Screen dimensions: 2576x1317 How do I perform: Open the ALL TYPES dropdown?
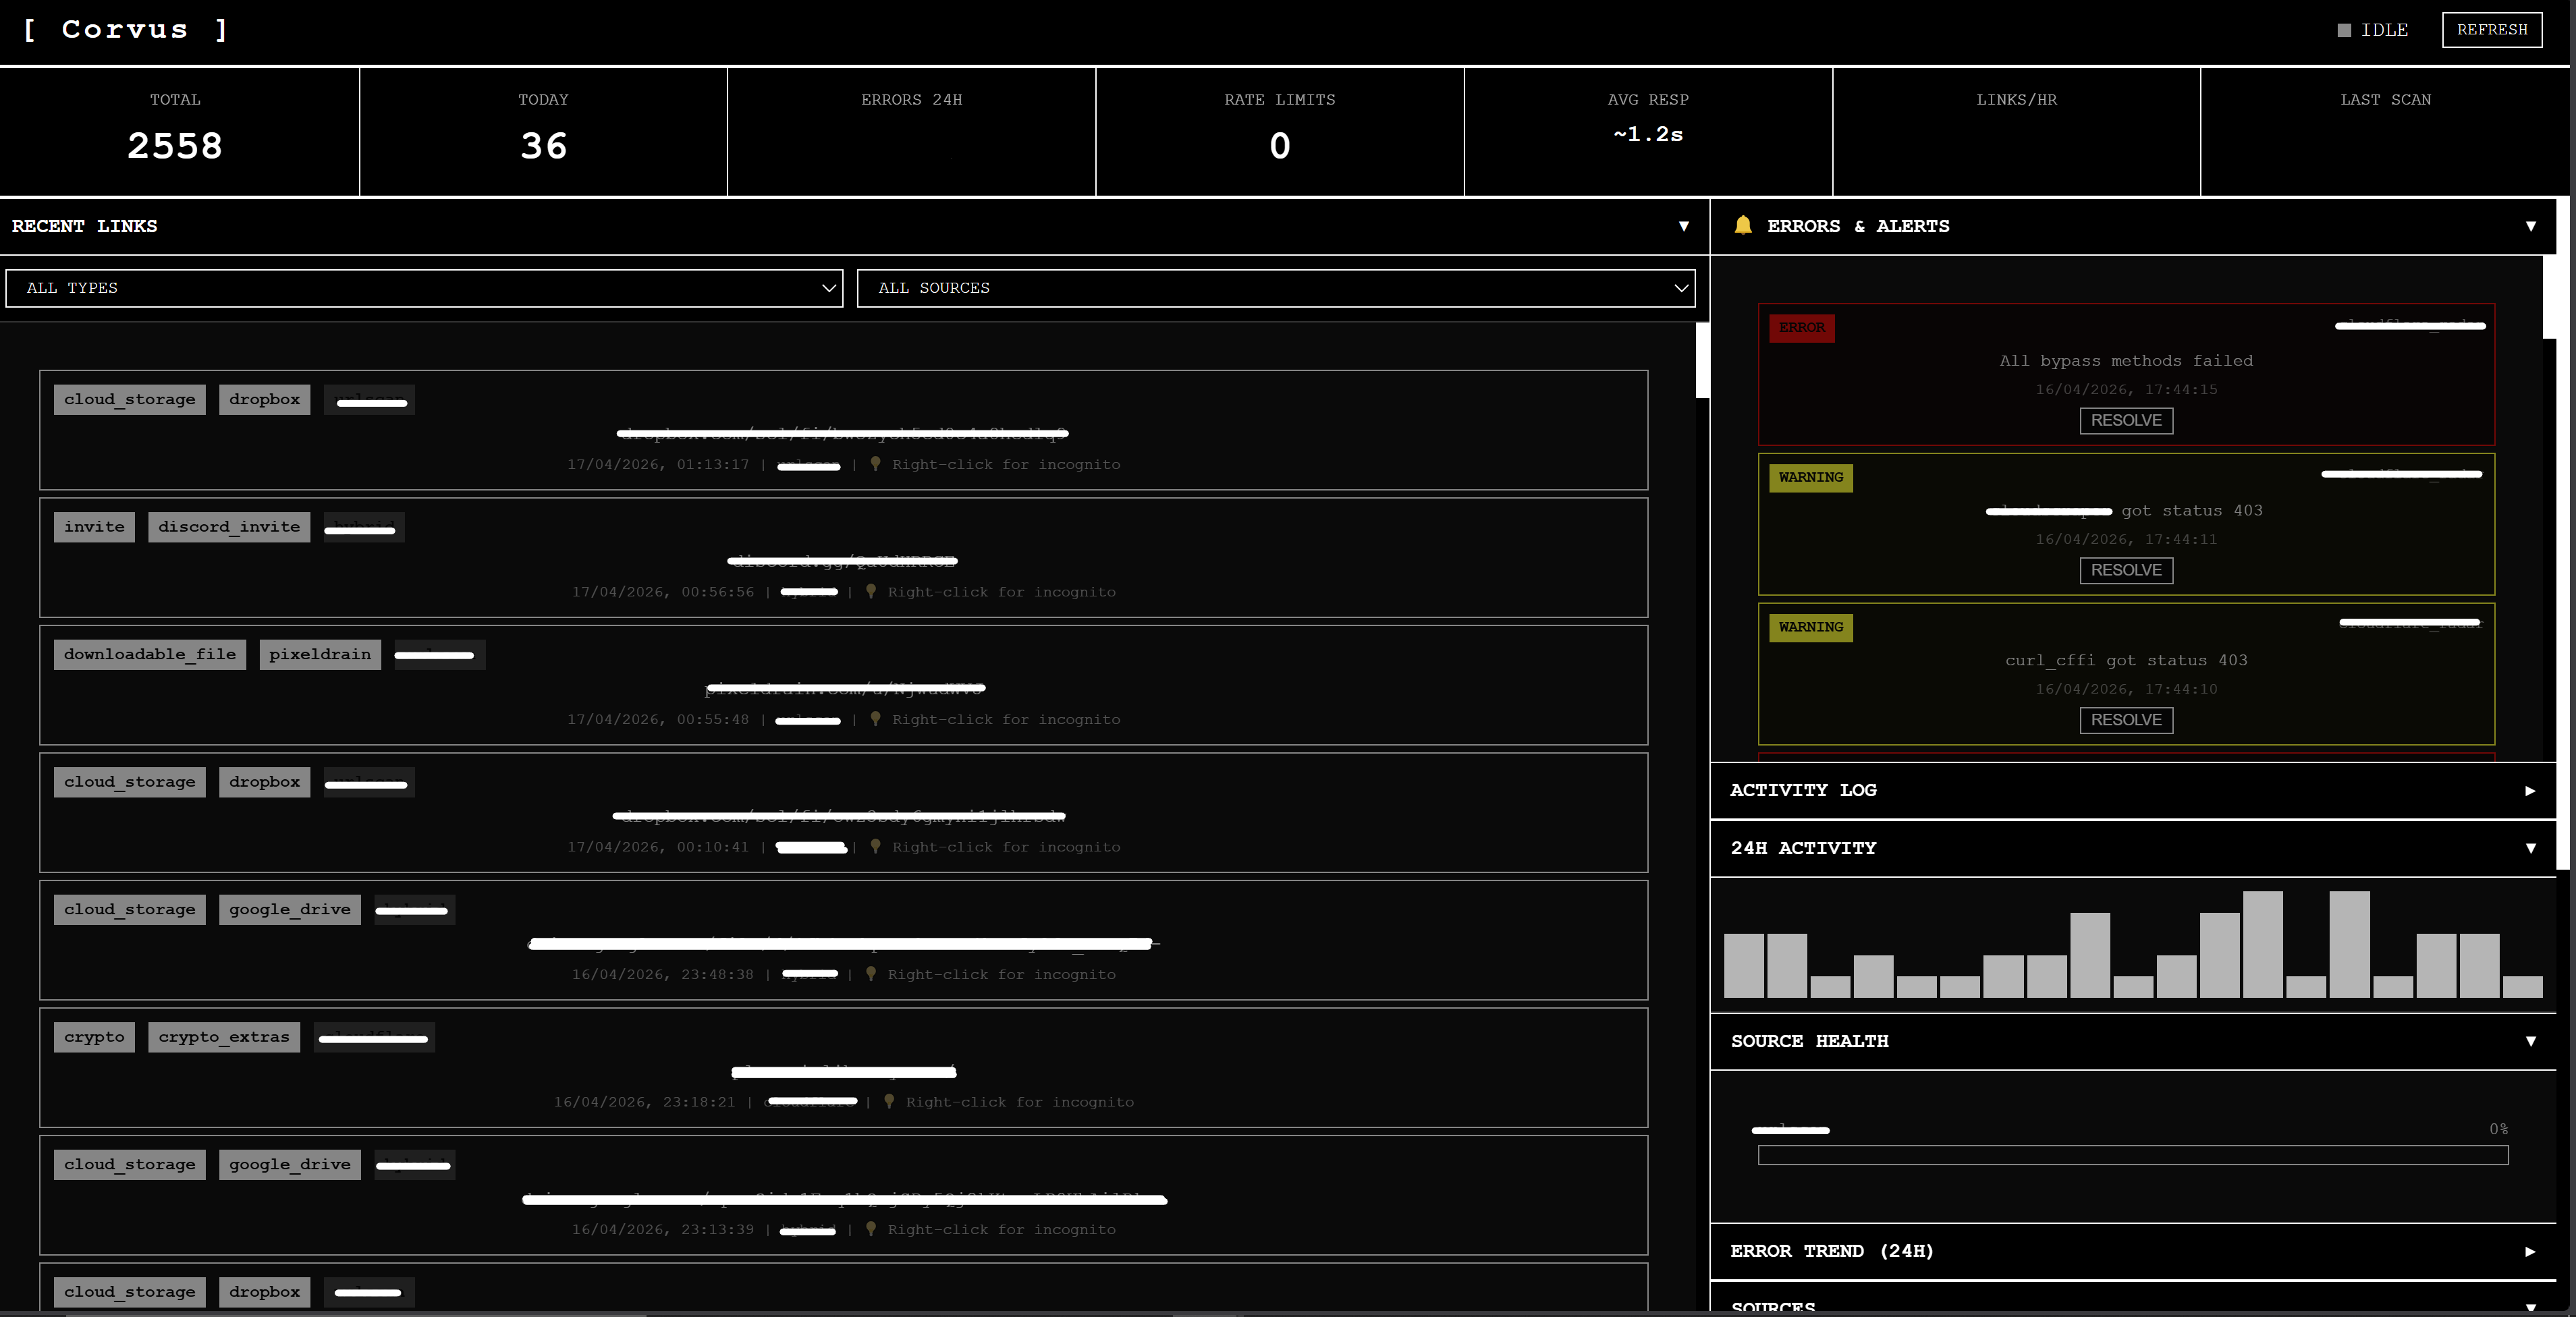pyautogui.click(x=424, y=288)
